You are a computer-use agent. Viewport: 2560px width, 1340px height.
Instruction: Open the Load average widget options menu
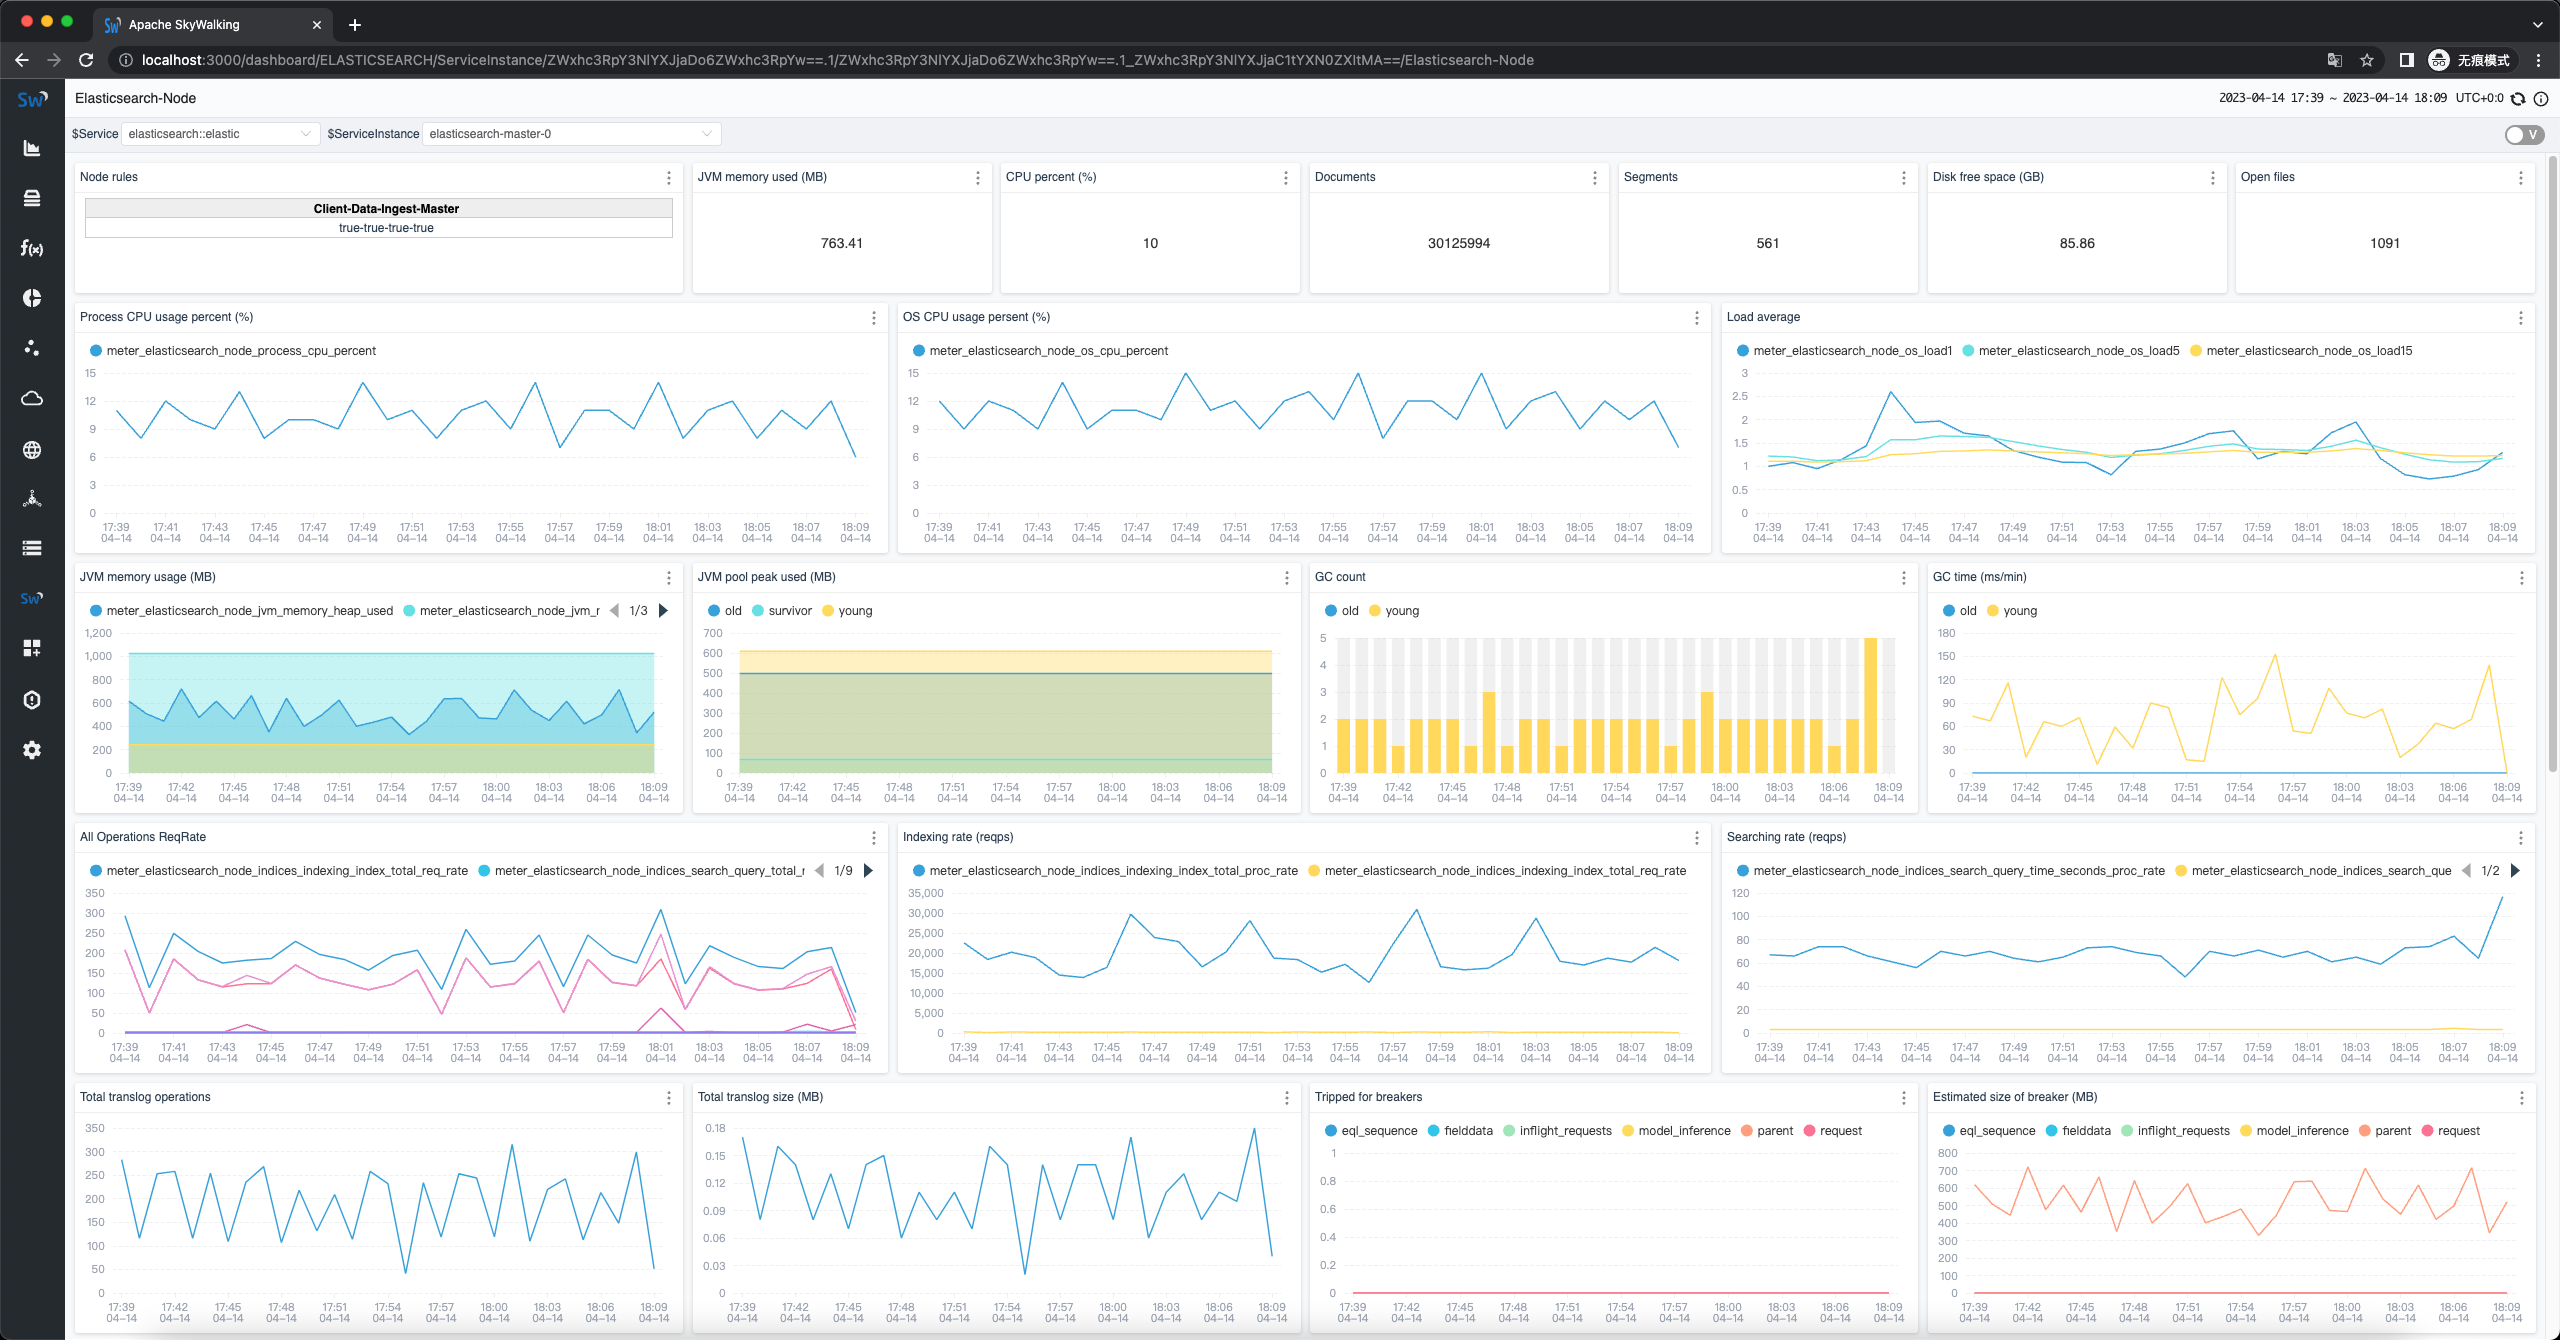[x=2520, y=318]
